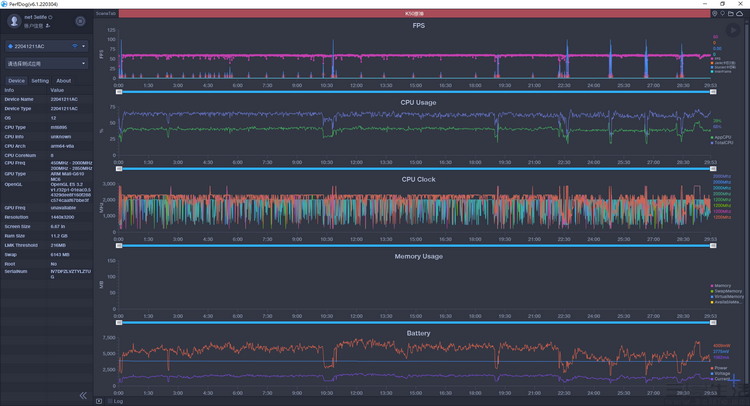Screen dimensions: 750x406
Task: Click the OpenGL row in info table
Action: (x=47, y=192)
